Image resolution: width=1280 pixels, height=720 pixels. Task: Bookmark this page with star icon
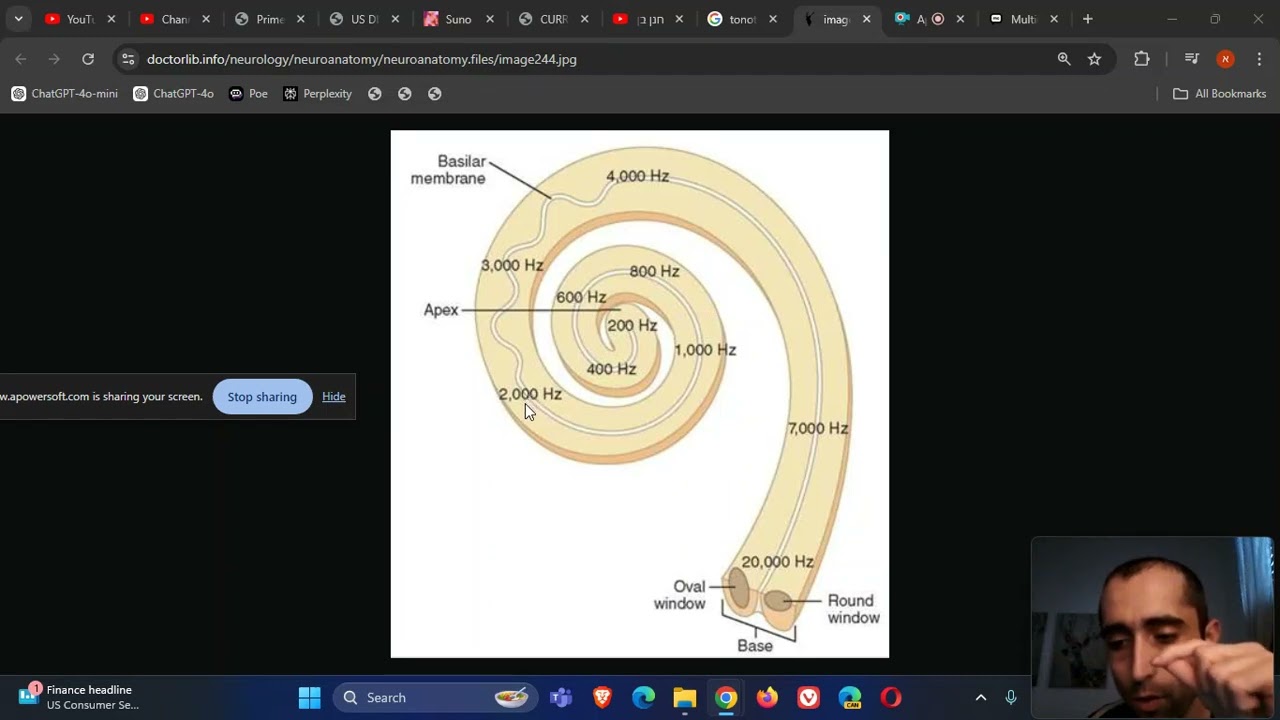coord(1094,59)
